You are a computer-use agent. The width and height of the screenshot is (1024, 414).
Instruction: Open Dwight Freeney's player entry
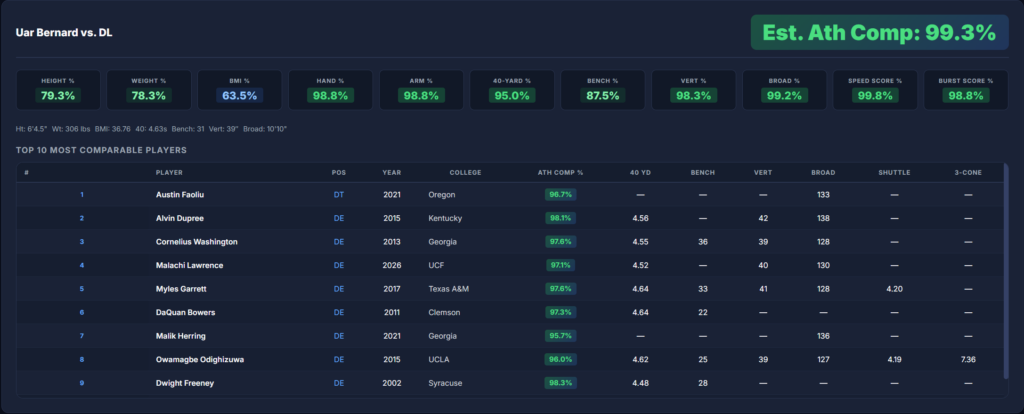point(176,383)
